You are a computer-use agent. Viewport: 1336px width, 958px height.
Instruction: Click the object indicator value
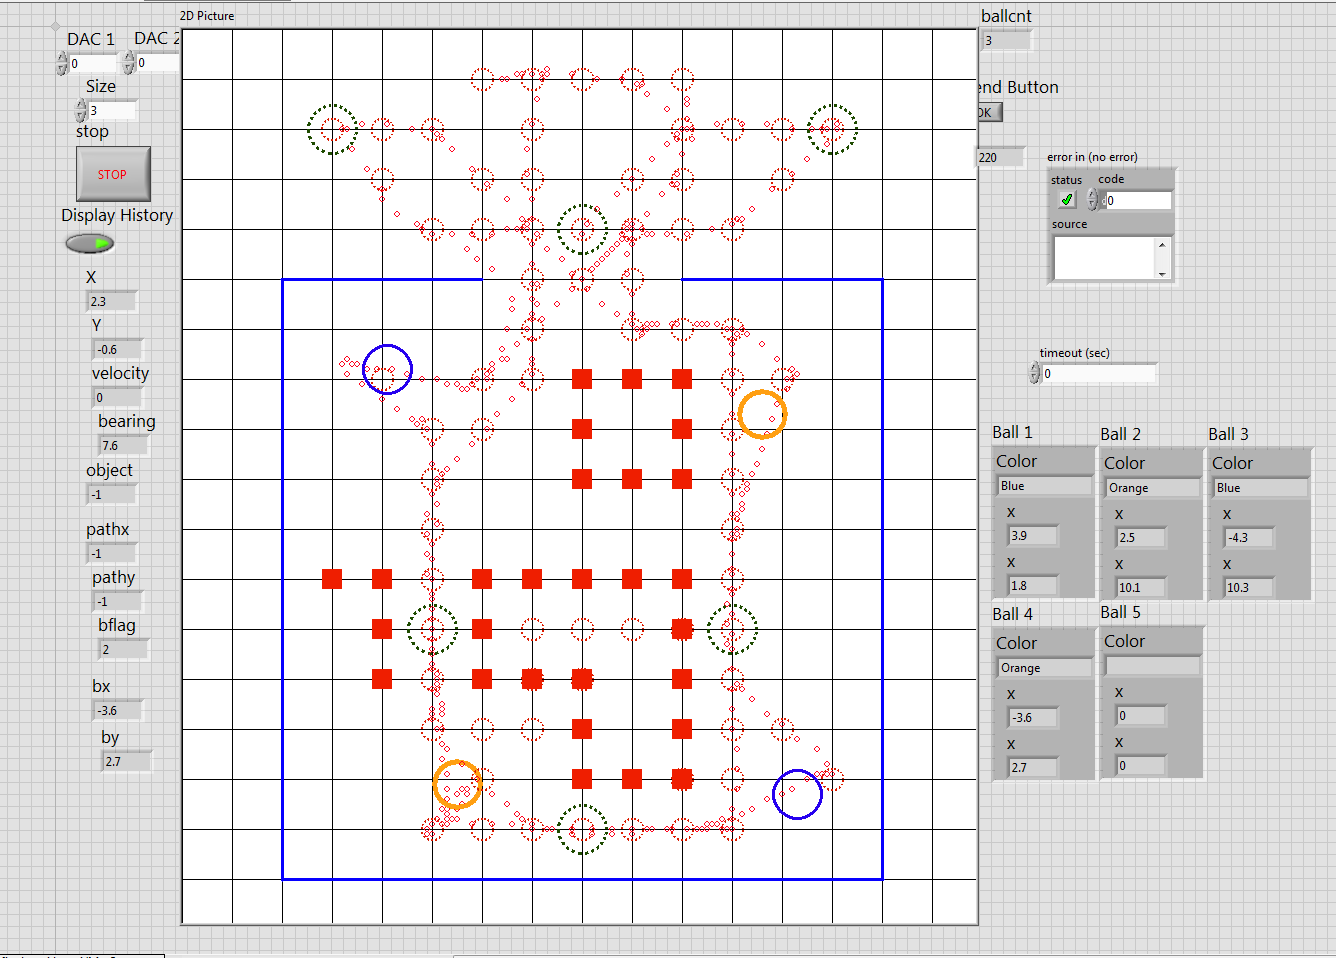(112, 494)
